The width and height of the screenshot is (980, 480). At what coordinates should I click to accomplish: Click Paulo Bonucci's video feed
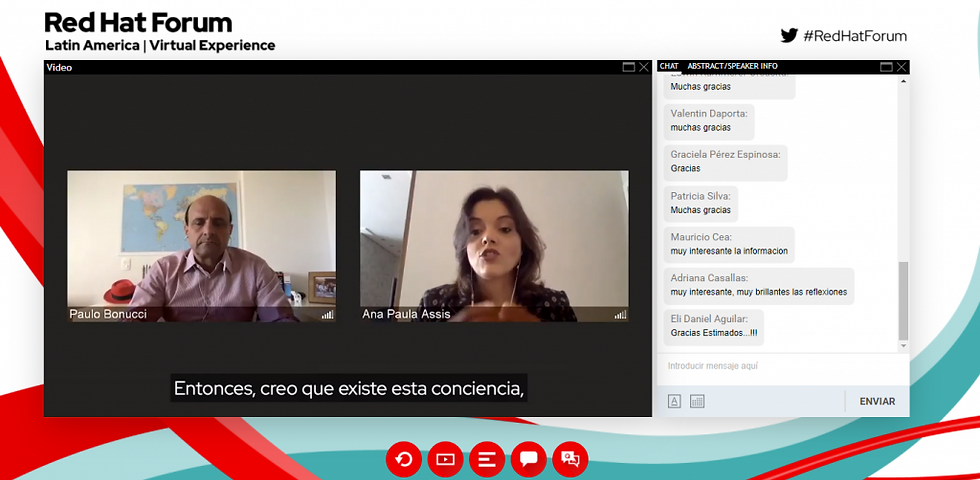click(x=201, y=246)
